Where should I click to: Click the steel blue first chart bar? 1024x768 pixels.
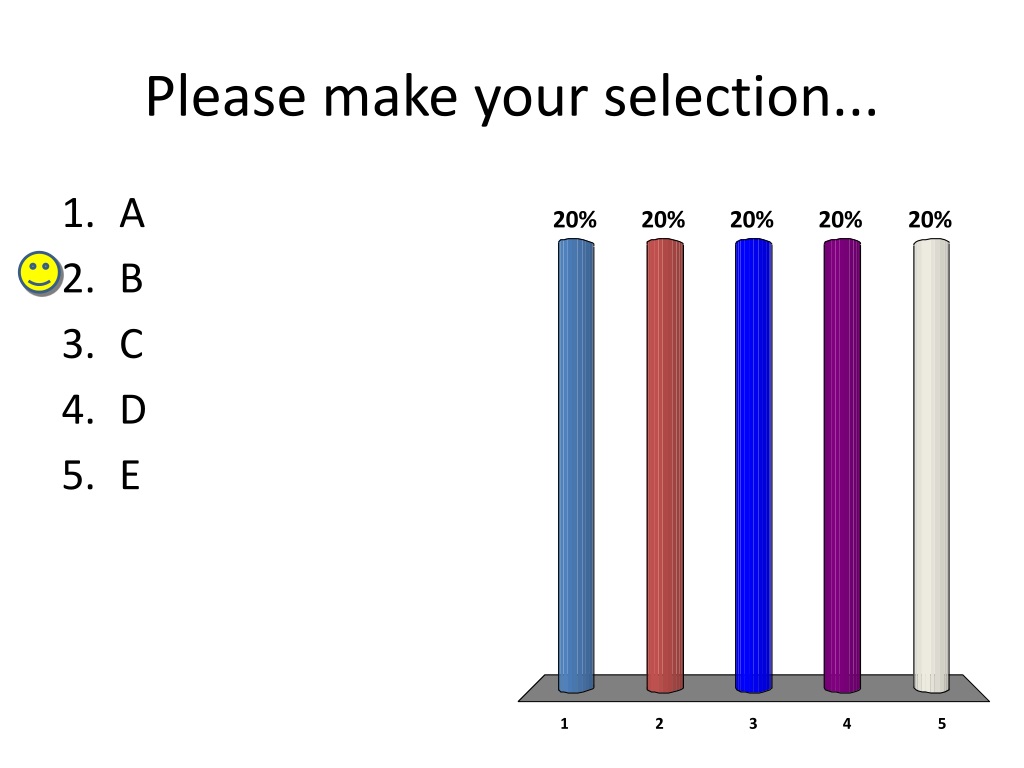pyautogui.click(x=576, y=466)
